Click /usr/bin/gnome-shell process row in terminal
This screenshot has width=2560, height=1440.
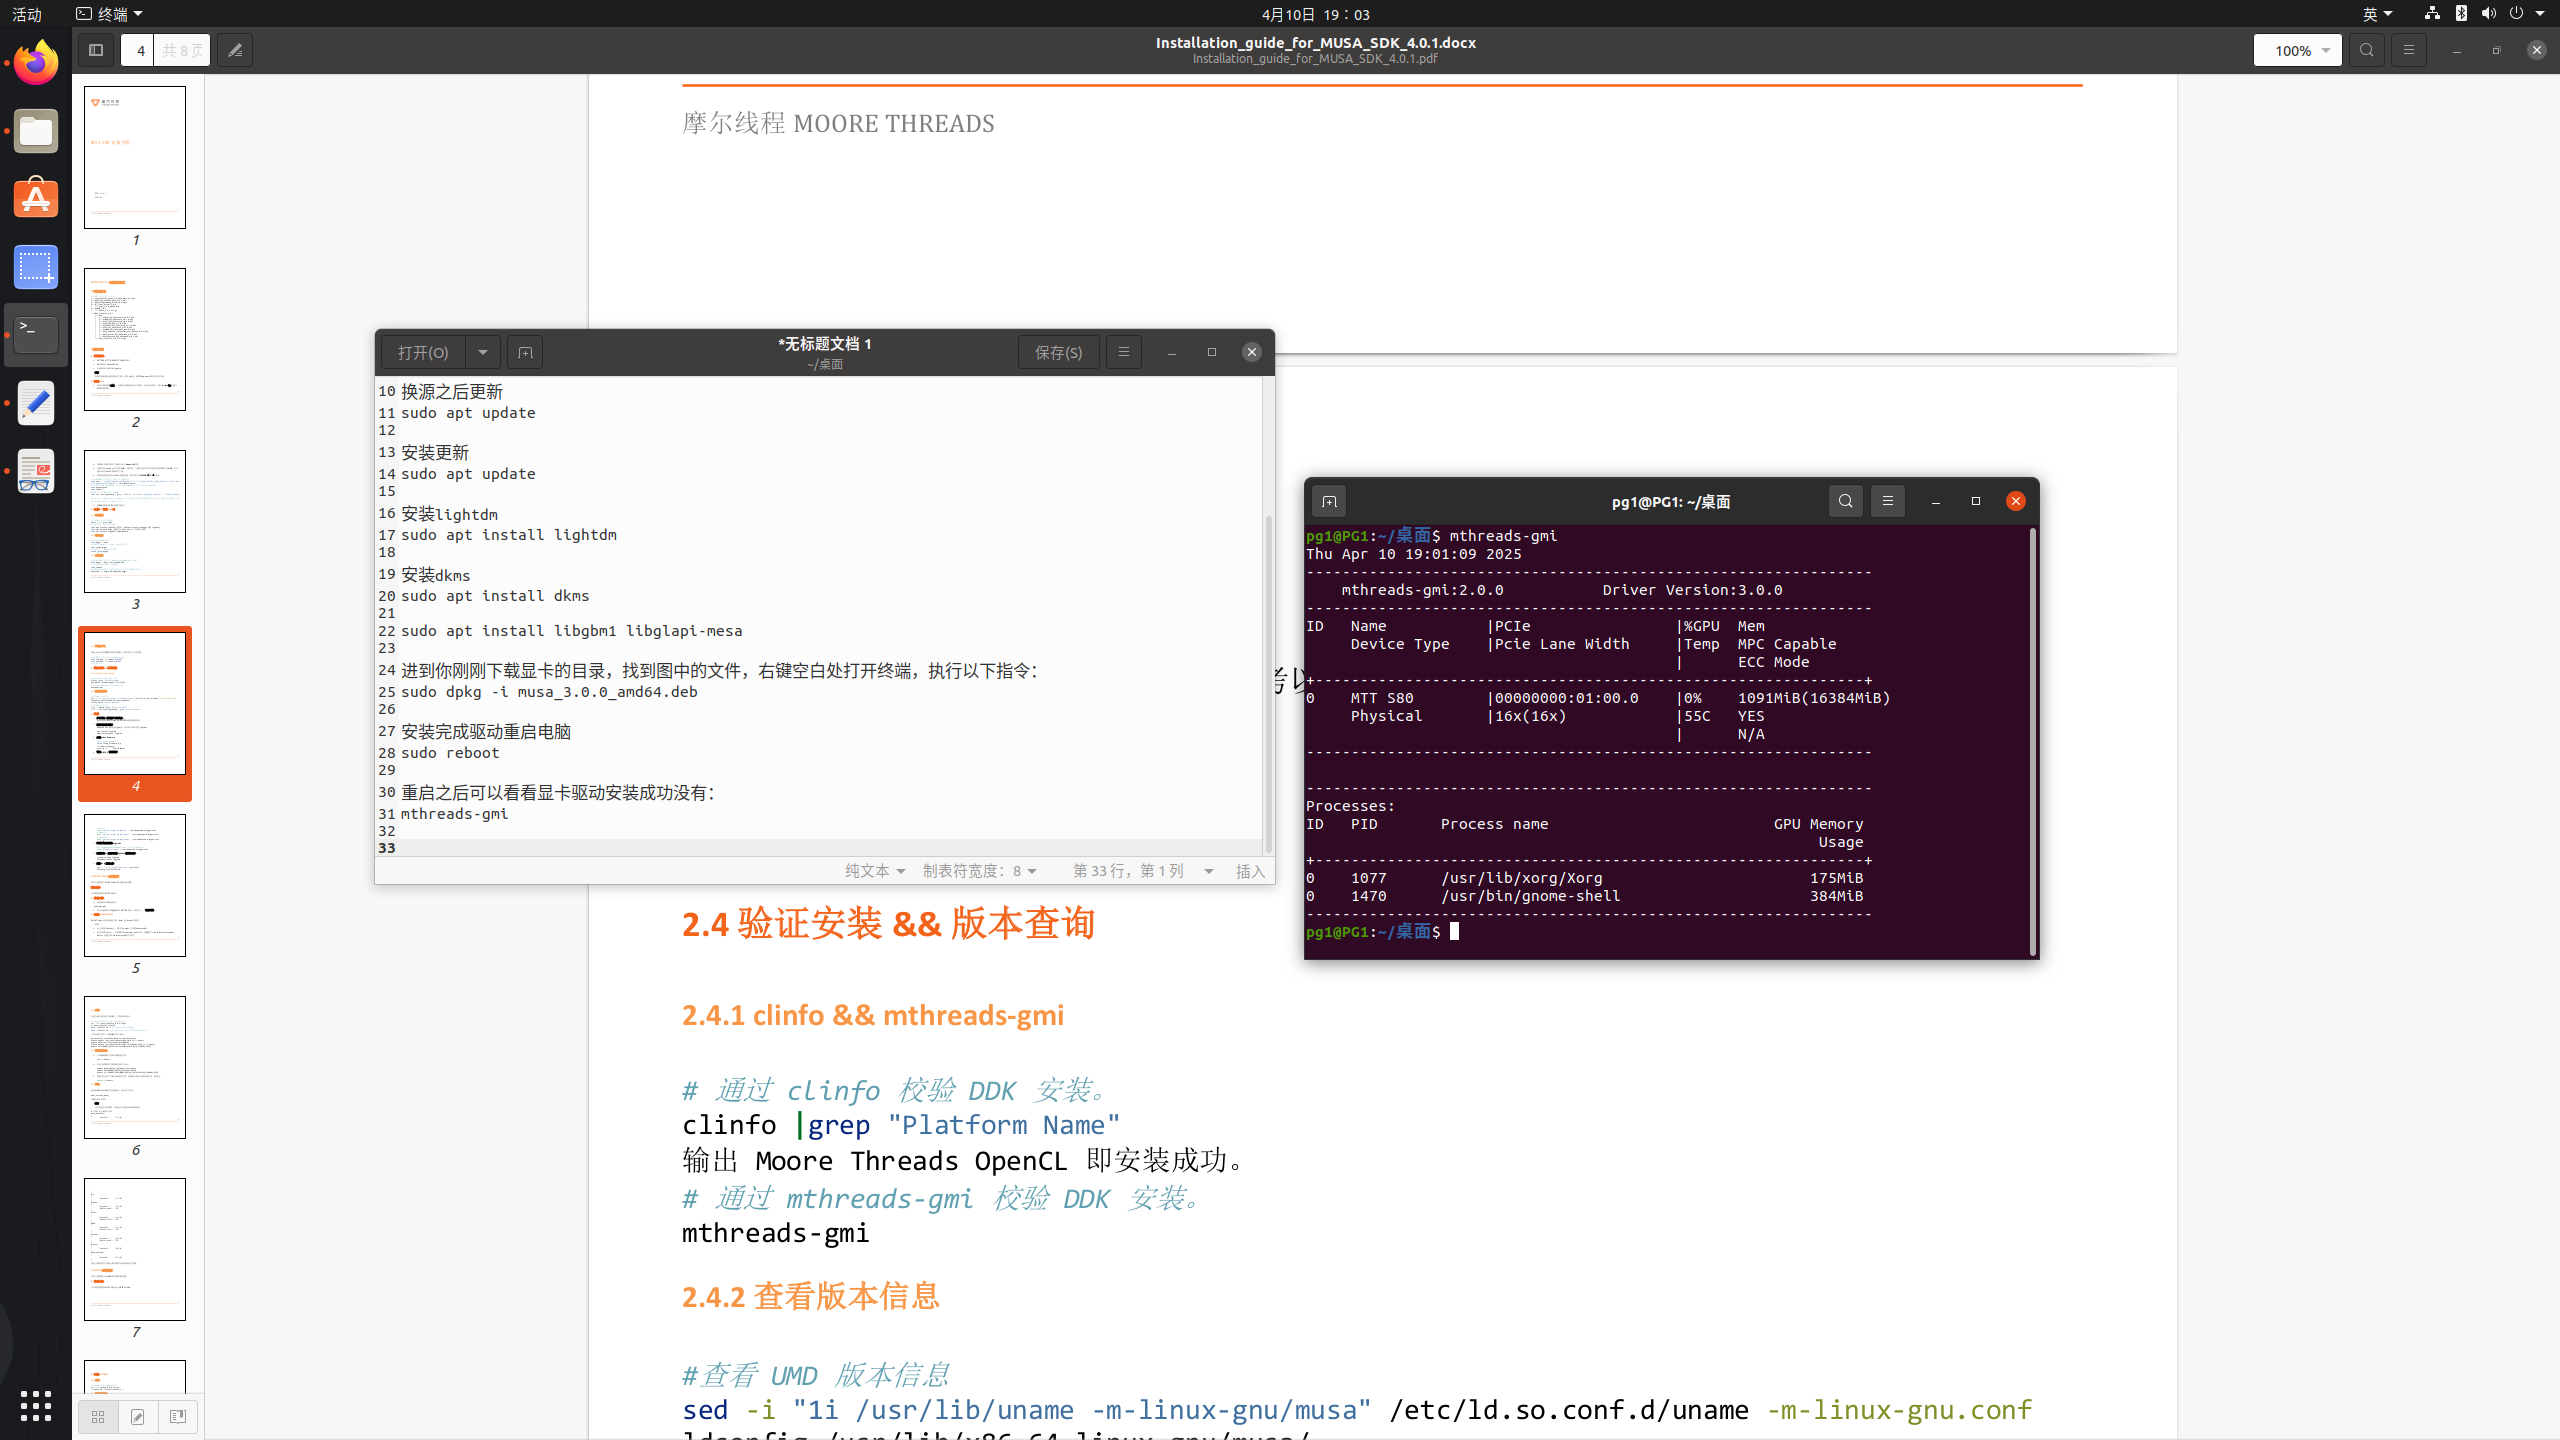pos(1585,896)
